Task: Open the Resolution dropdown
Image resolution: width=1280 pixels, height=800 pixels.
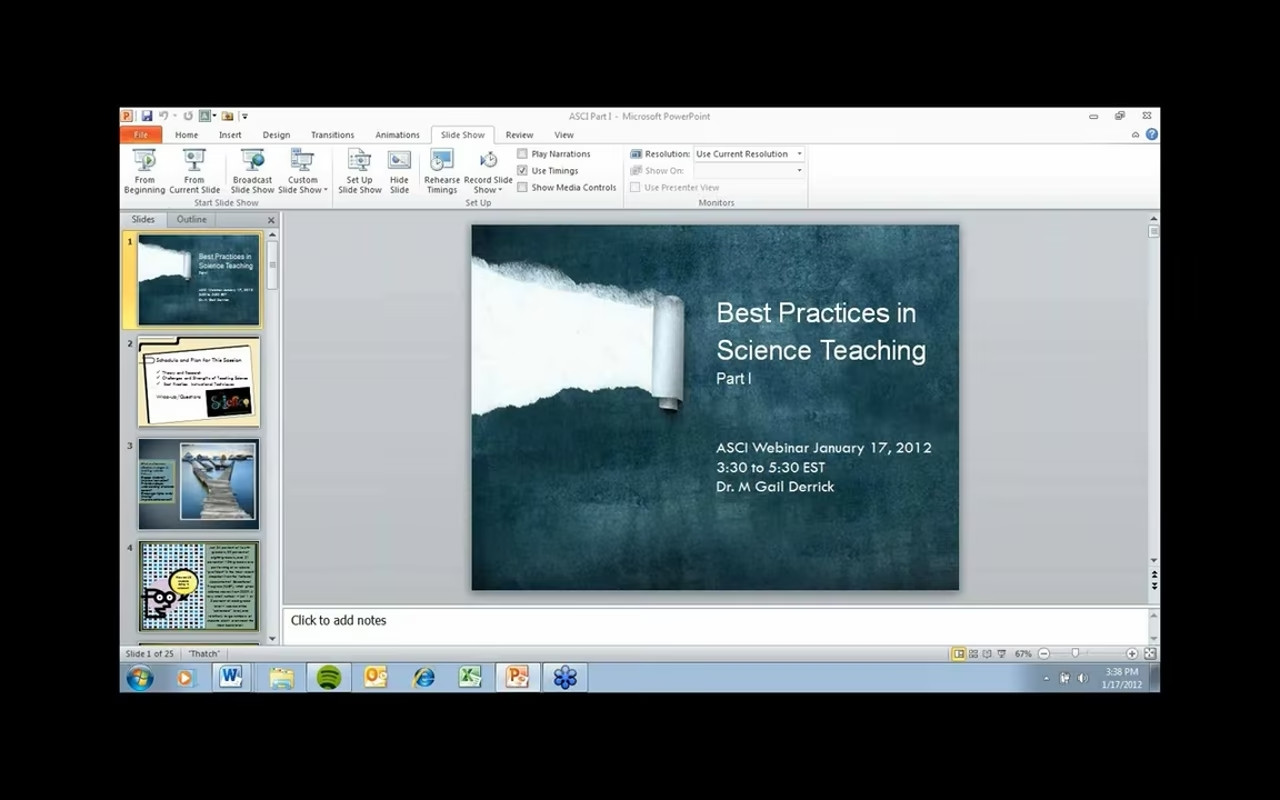Action: point(799,154)
